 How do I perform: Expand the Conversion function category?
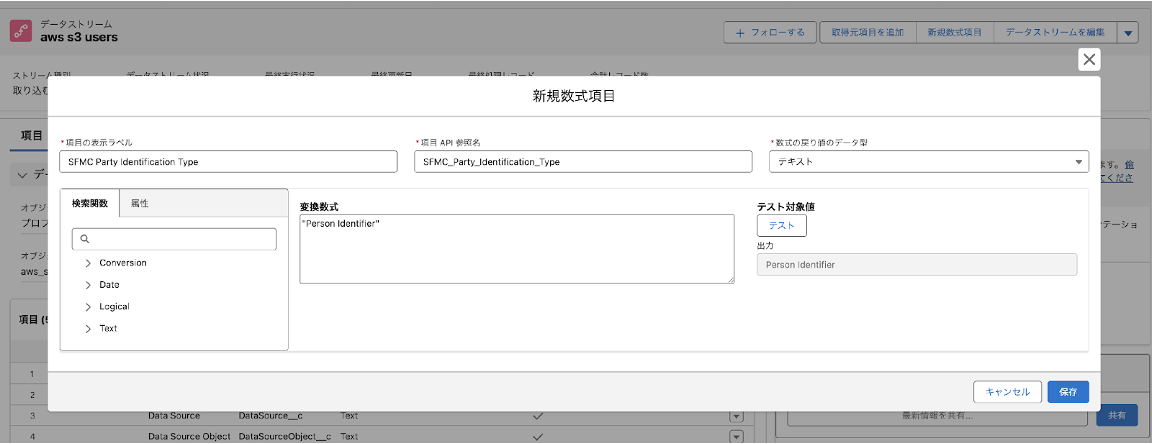coord(89,263)
